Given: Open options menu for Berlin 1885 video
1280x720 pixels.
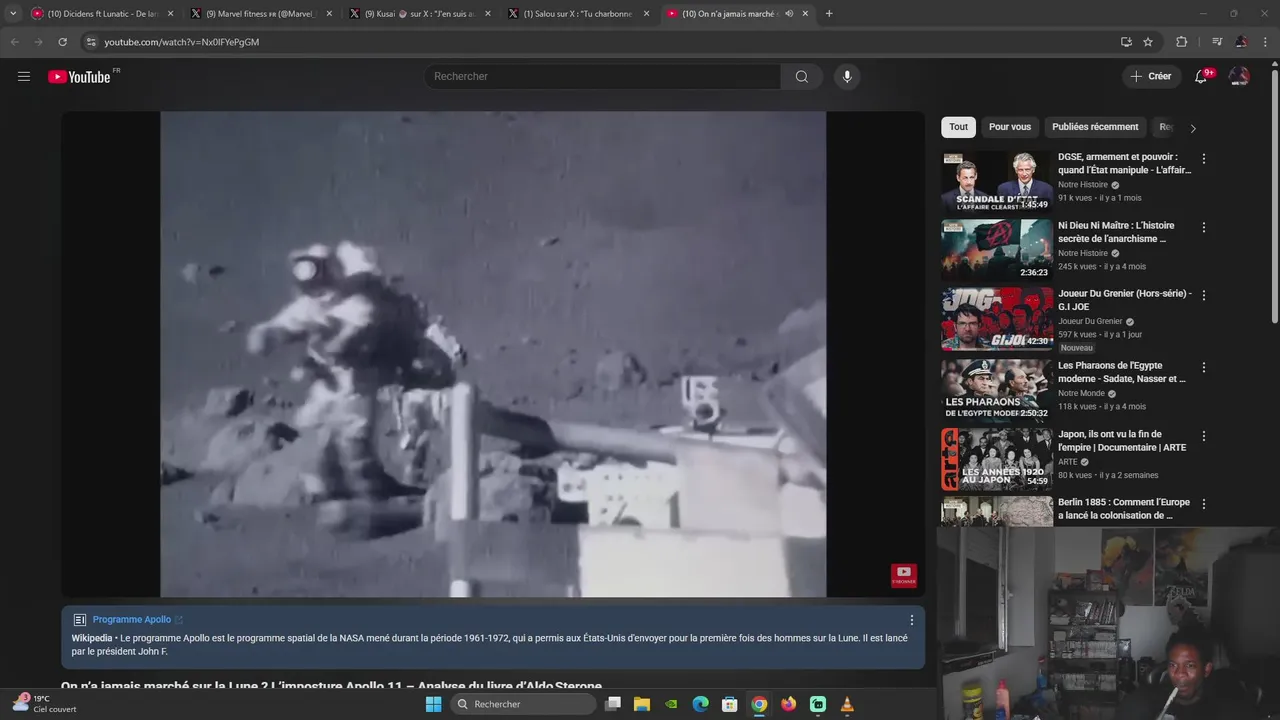Looking at the screenshot, I should coord(1204,505).
